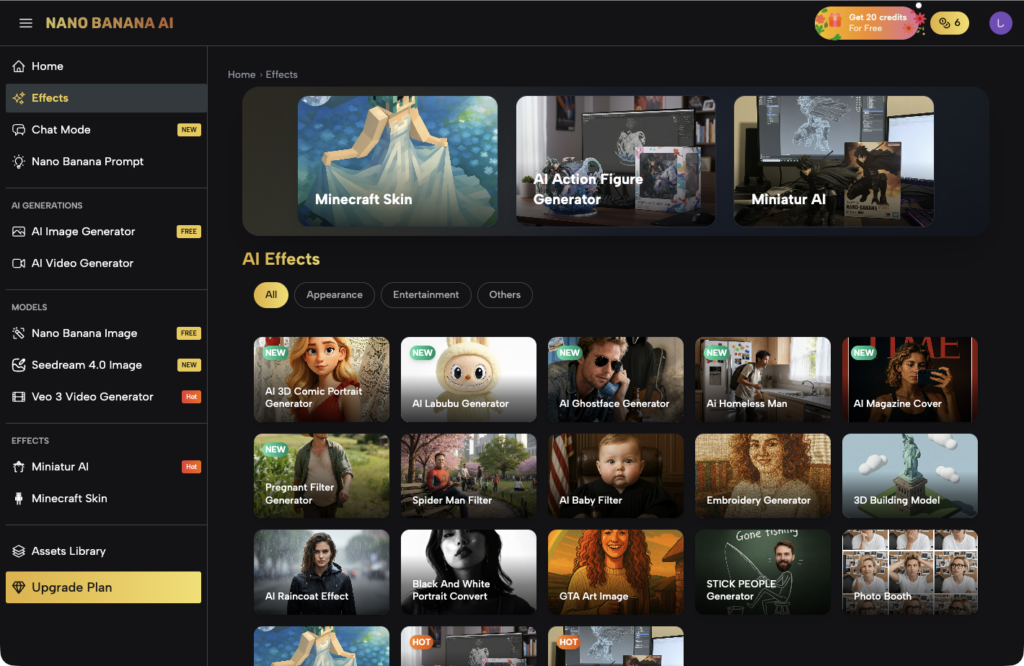Filter effects by Appearance
Screen dimensions: 1024x666
click(x=334, y=295)
